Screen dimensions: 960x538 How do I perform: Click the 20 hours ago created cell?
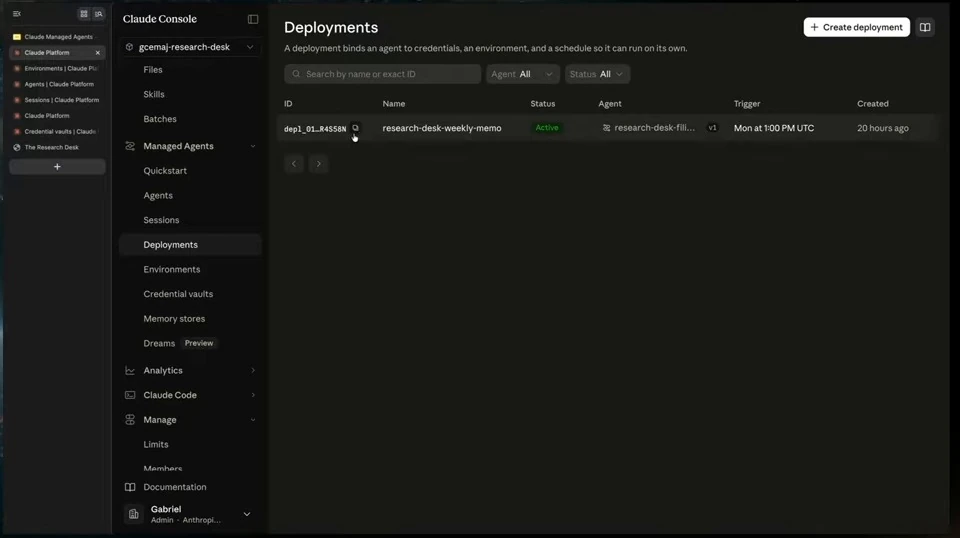click(883, 128)
